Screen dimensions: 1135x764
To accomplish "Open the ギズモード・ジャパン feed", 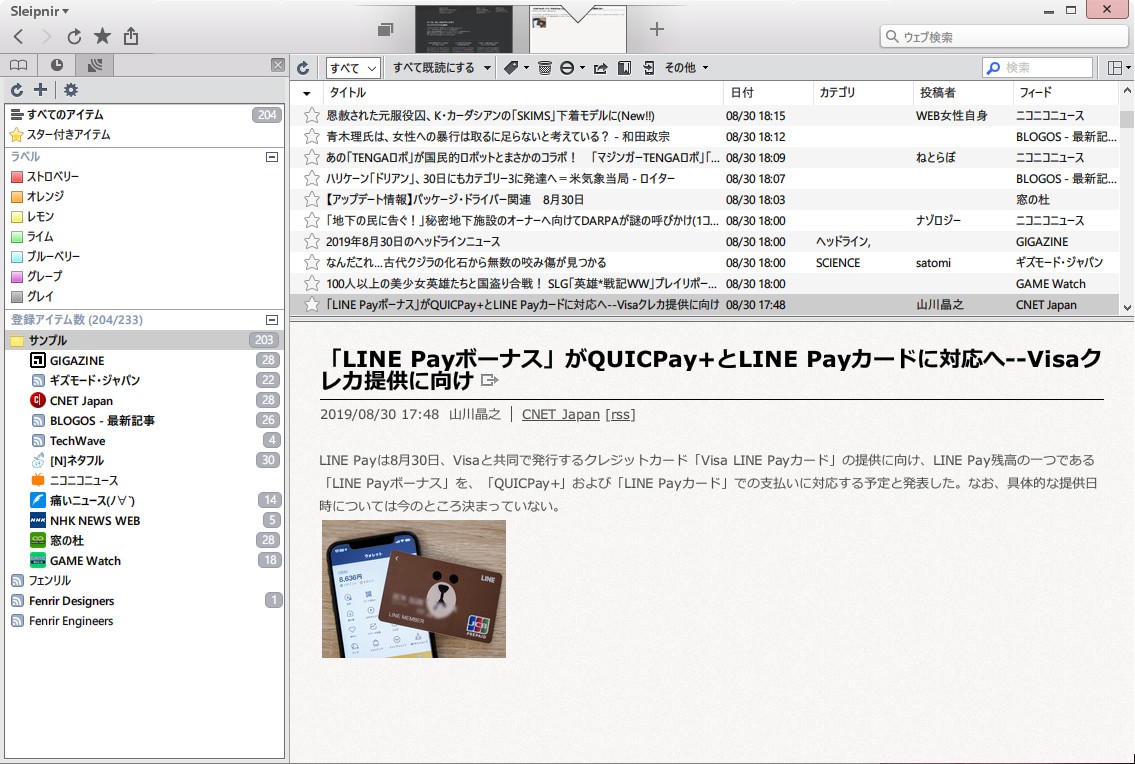I will tap(145, 380).
